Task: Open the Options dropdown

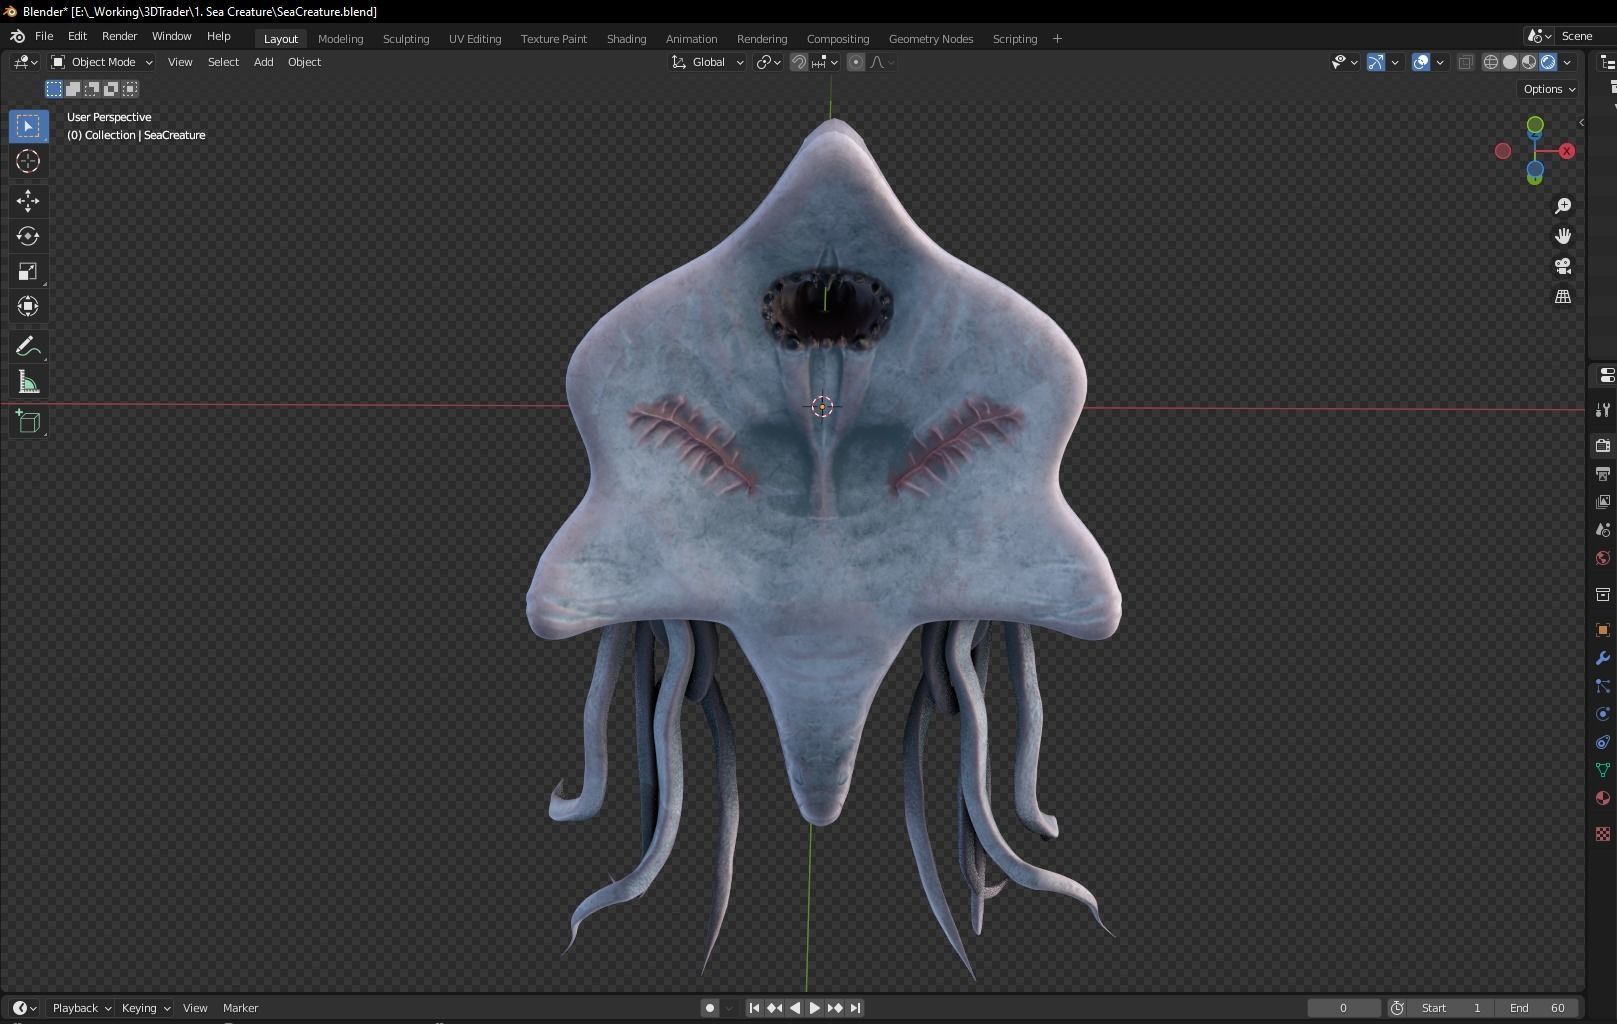Action: (1549, 89)
